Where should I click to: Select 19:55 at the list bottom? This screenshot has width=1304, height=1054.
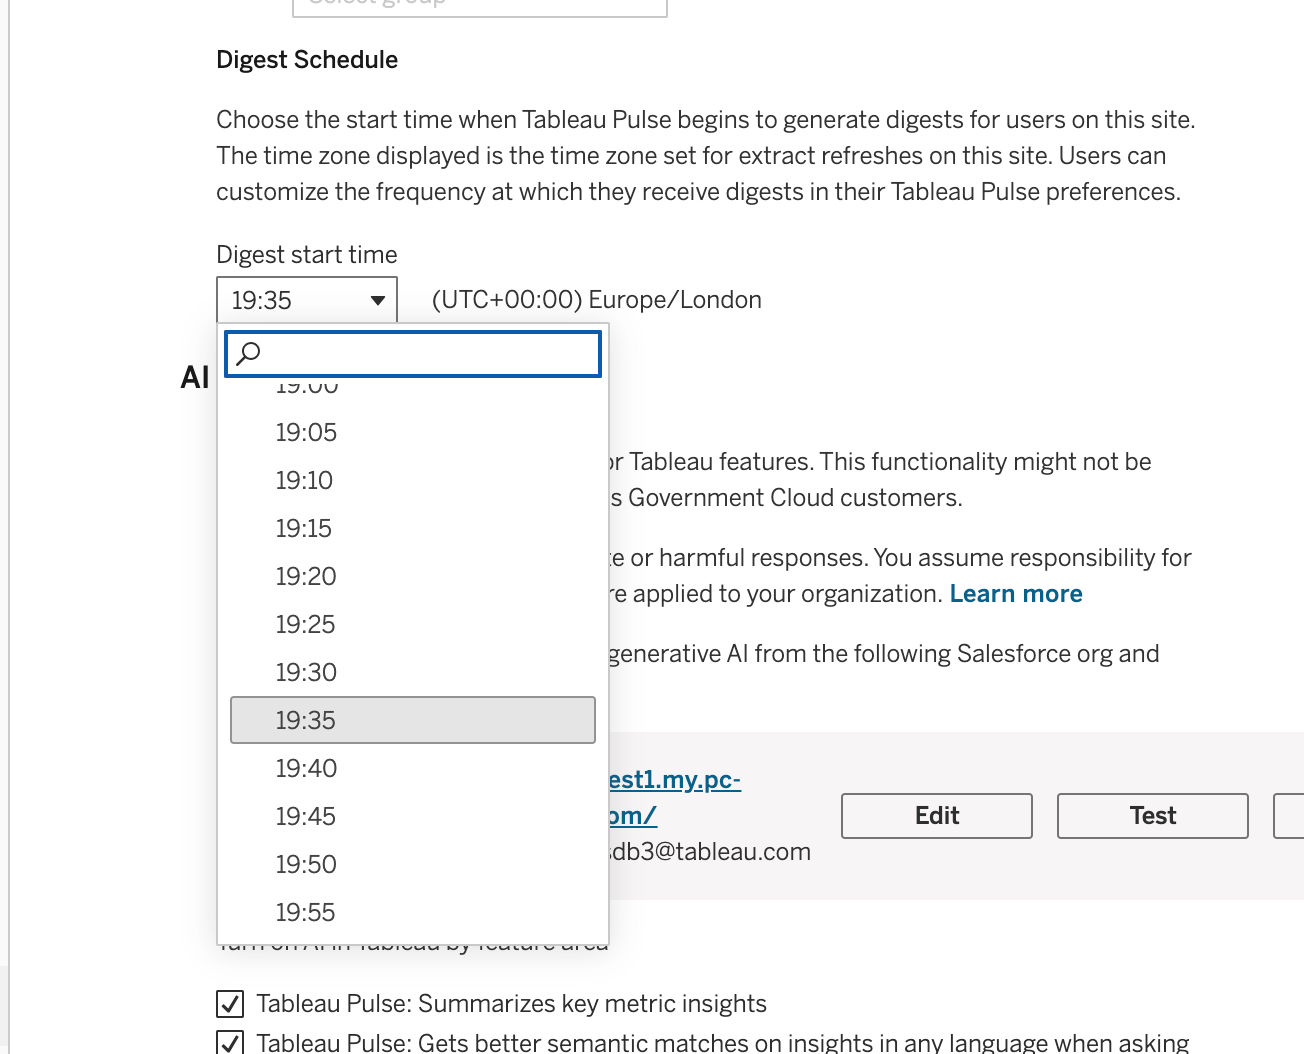pos(306,913)
